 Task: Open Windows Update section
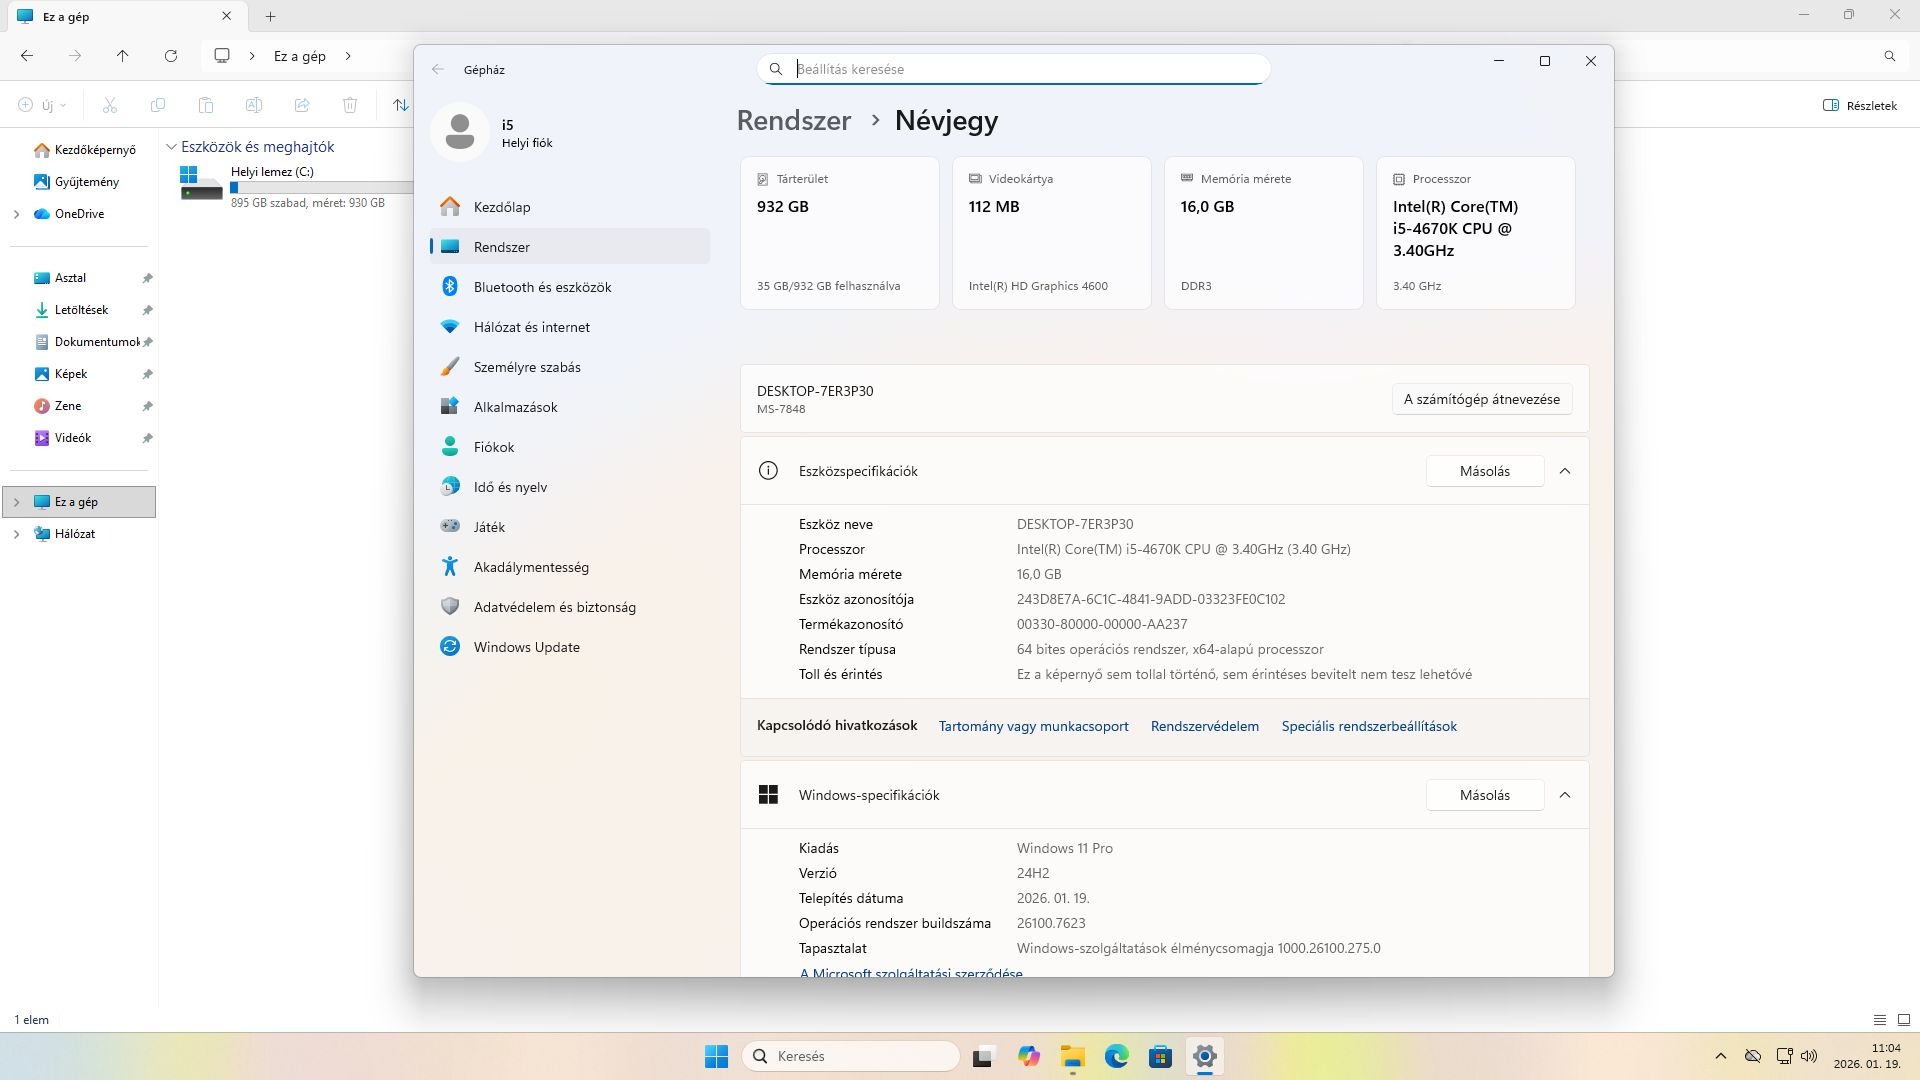click(526, 647)
